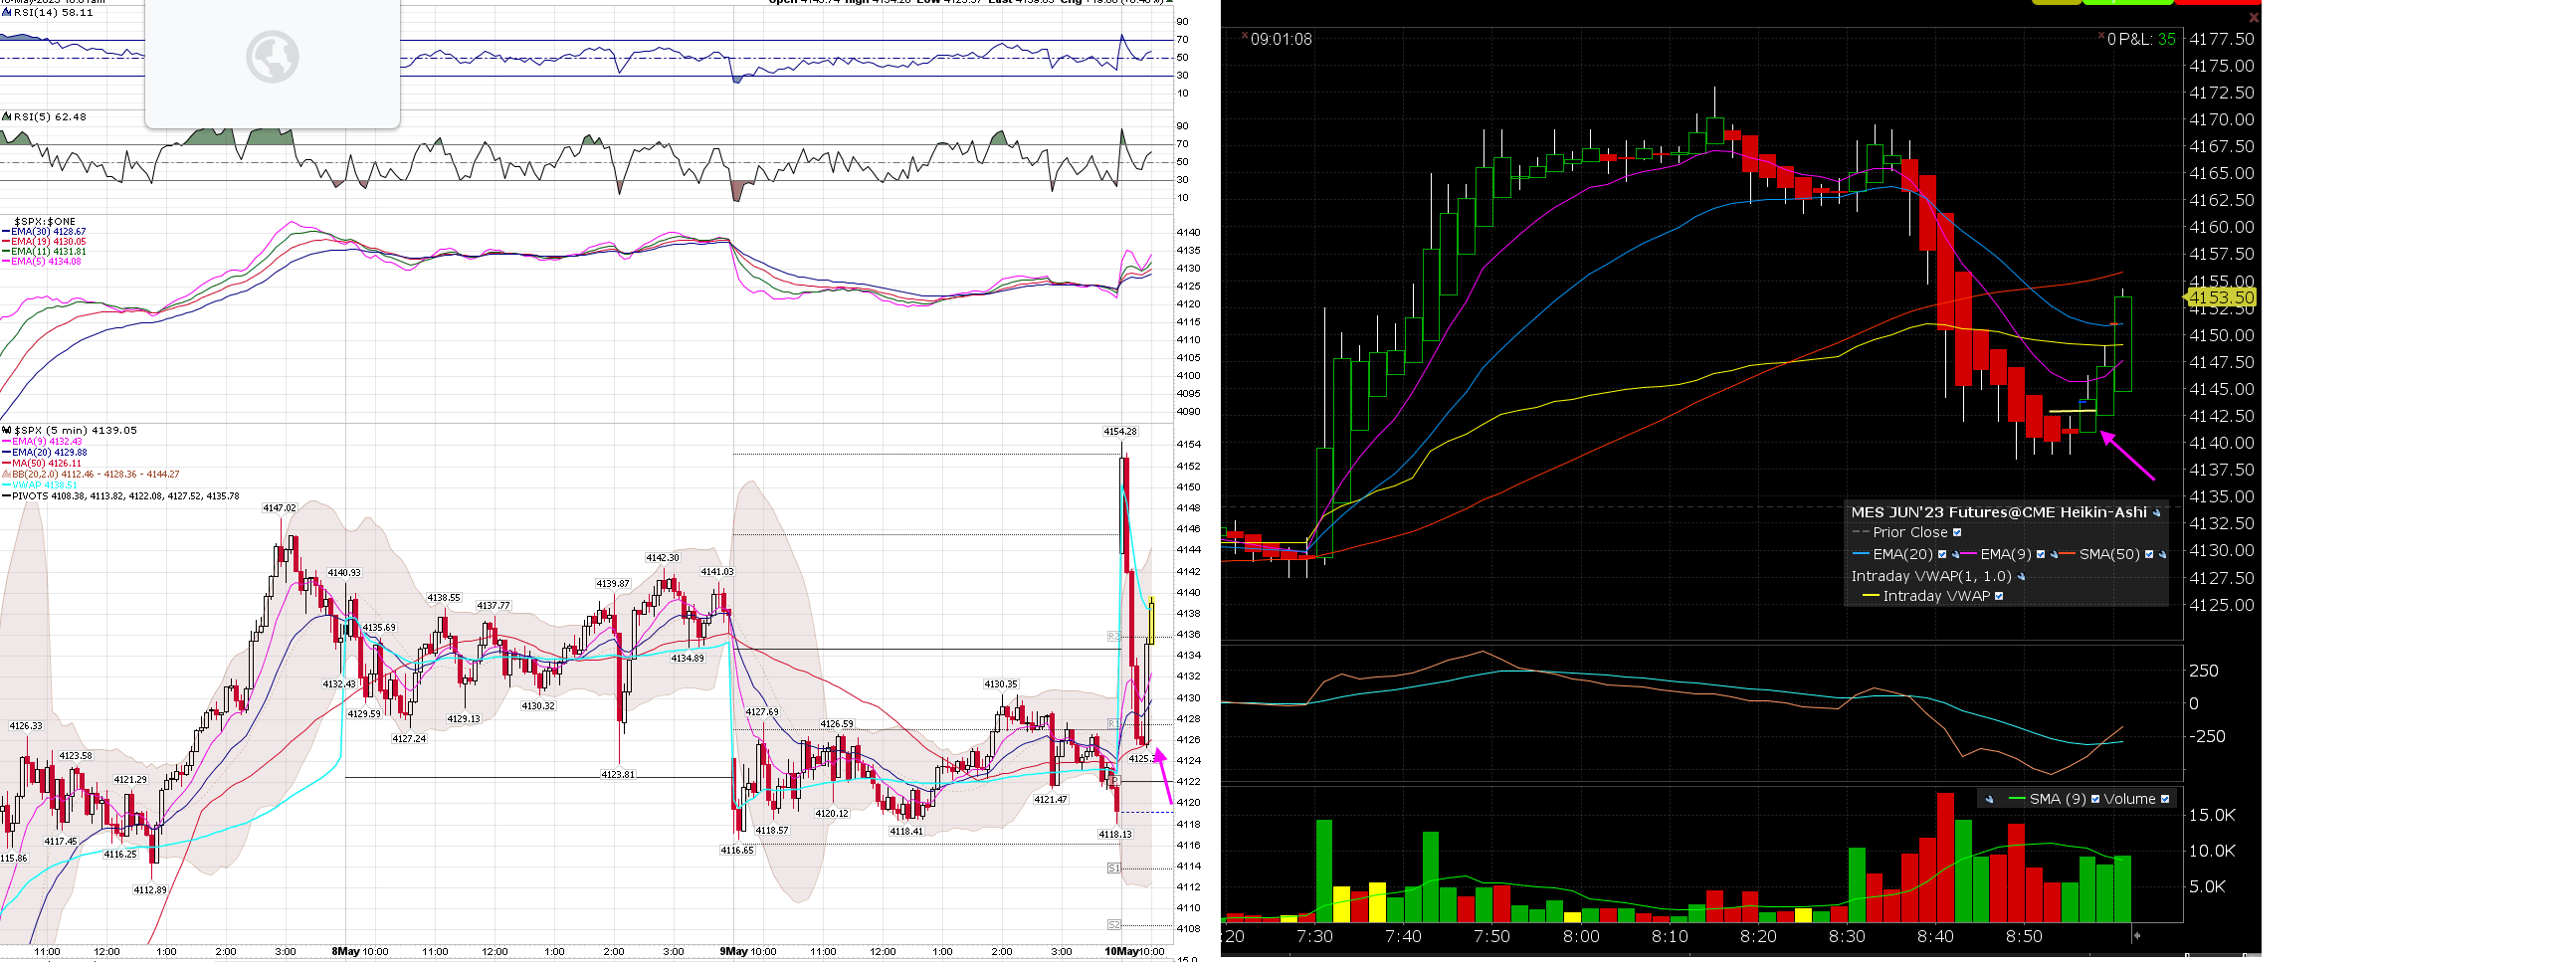Click the yellow button at top
This screenshot has width=2576, height=965.
coord(2057,2)
